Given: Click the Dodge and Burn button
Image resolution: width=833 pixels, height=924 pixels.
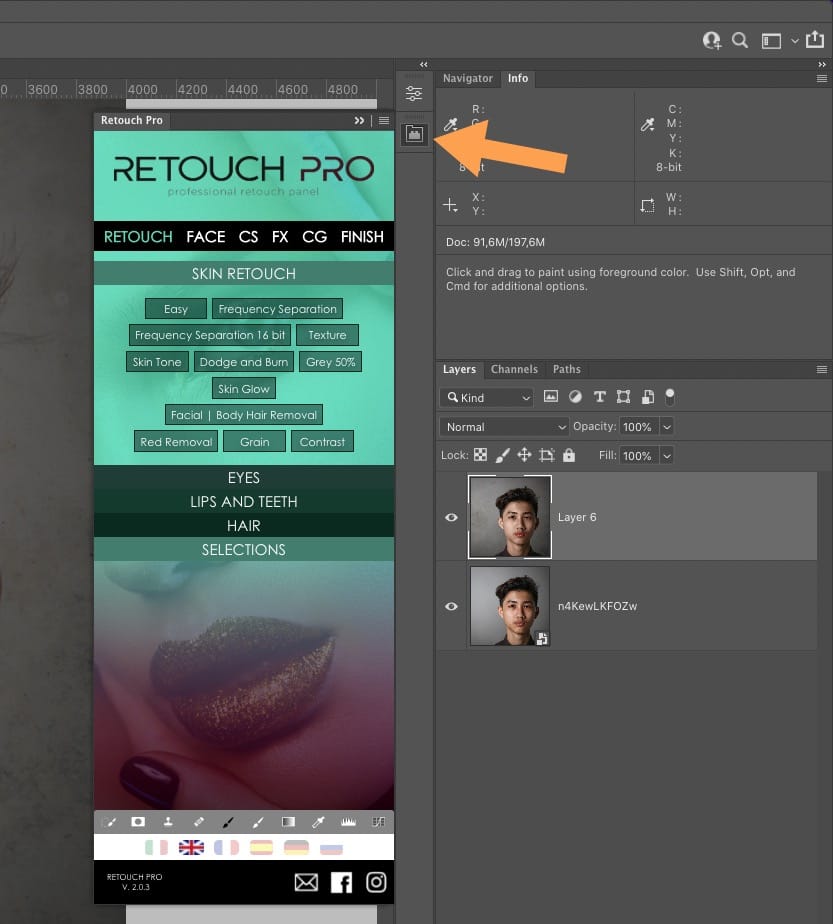Looking at the screenshot, I should pyautogui.click(x=244, y=362).
